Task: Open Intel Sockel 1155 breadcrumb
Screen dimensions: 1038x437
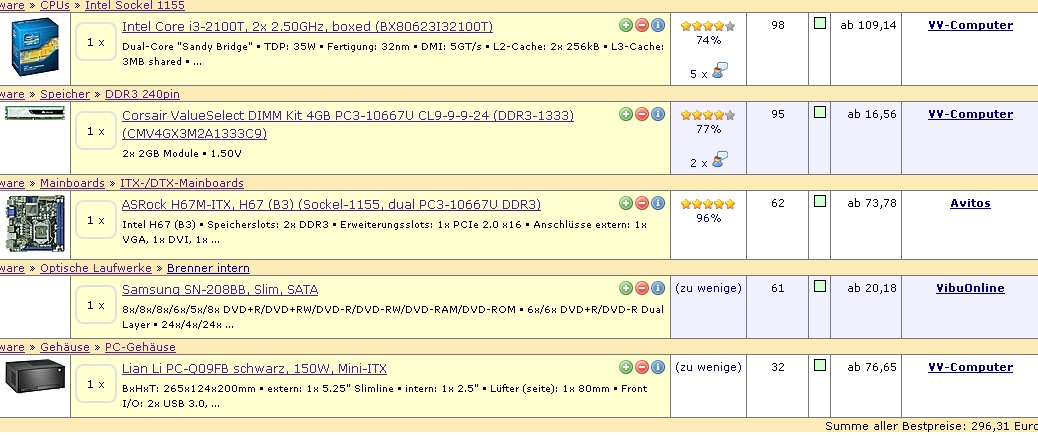Action: [134, 5]
